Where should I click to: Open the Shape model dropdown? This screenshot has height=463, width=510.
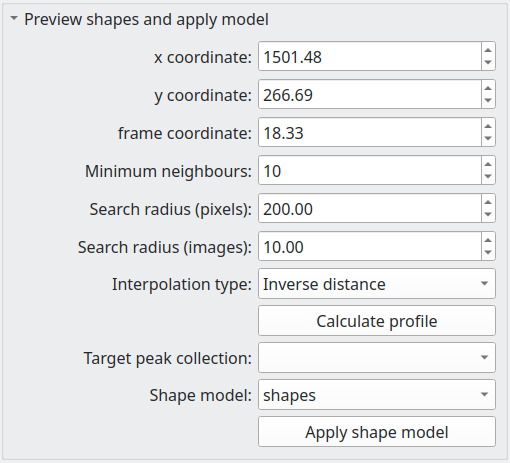click(x=377, y=395)
